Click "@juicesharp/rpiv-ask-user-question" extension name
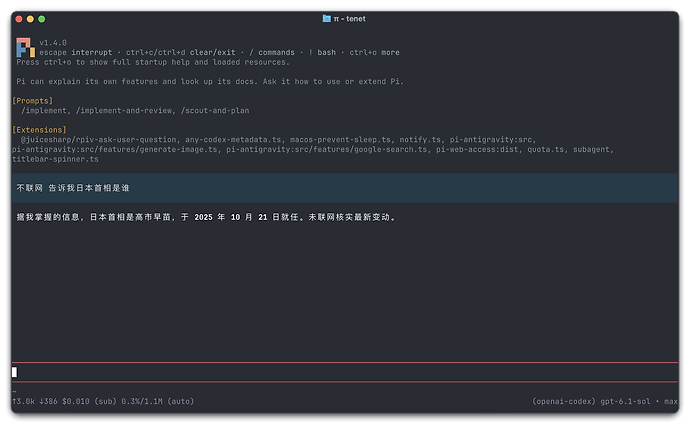This screenshot has height=427, width=690. [x=99, y=140]
